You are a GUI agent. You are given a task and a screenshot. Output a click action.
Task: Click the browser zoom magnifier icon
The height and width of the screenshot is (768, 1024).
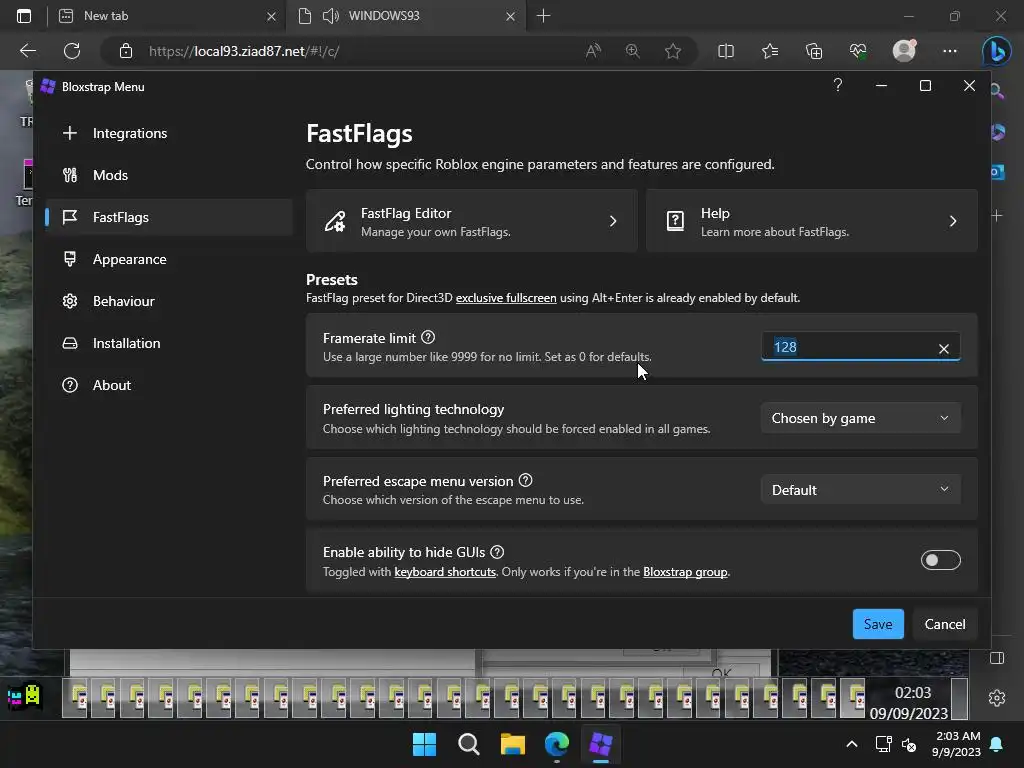pos(632,51)
